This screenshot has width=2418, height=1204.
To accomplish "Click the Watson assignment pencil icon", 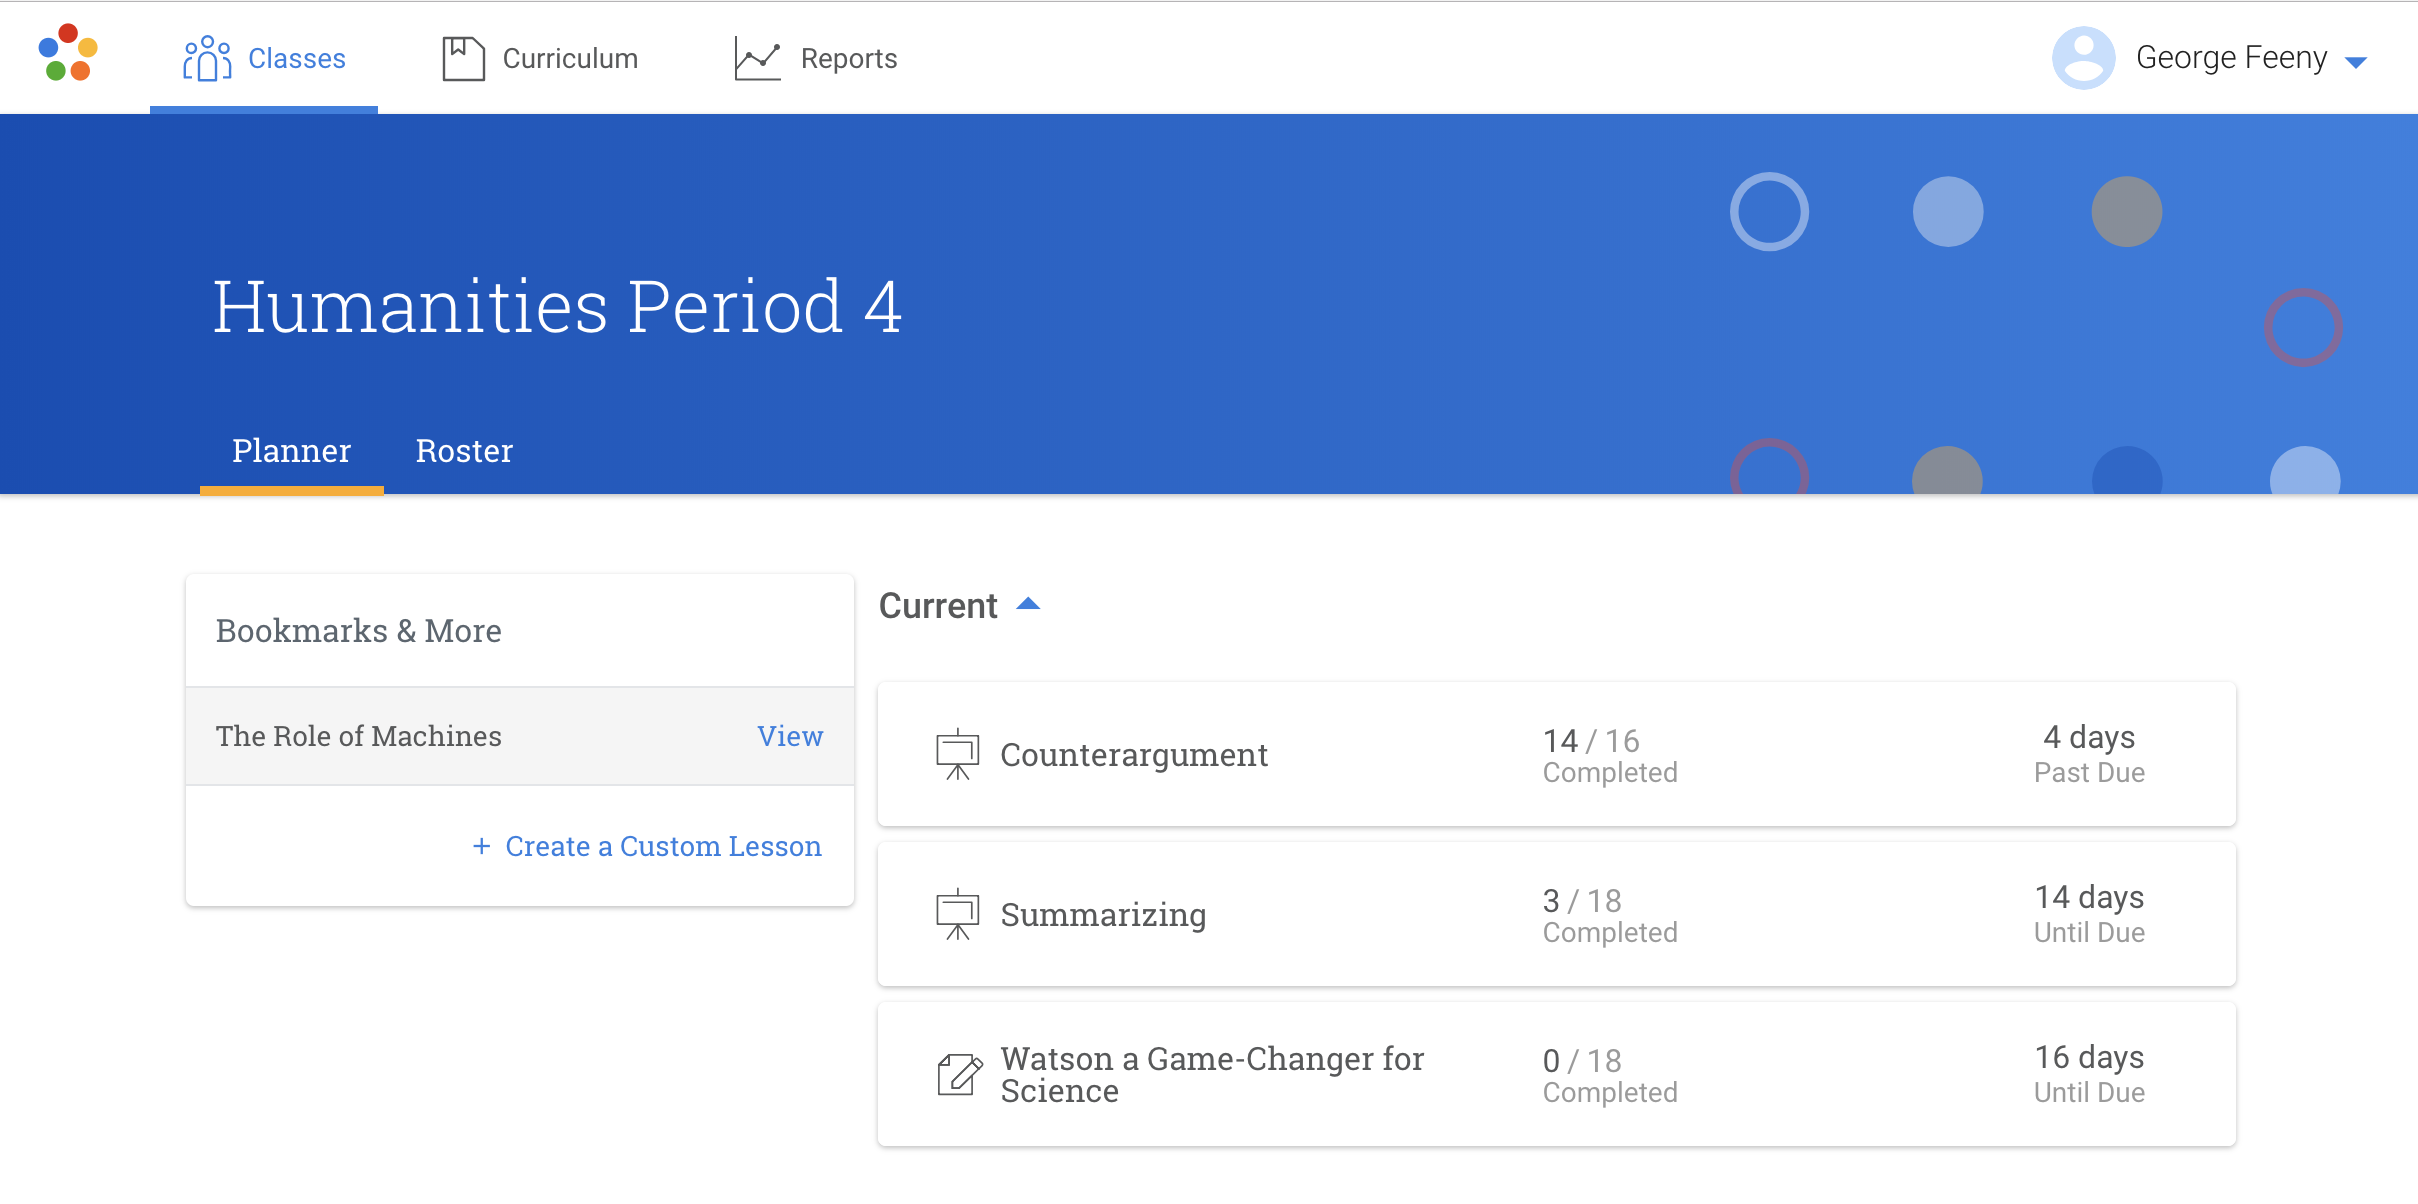I will [x=959, y=1075].
